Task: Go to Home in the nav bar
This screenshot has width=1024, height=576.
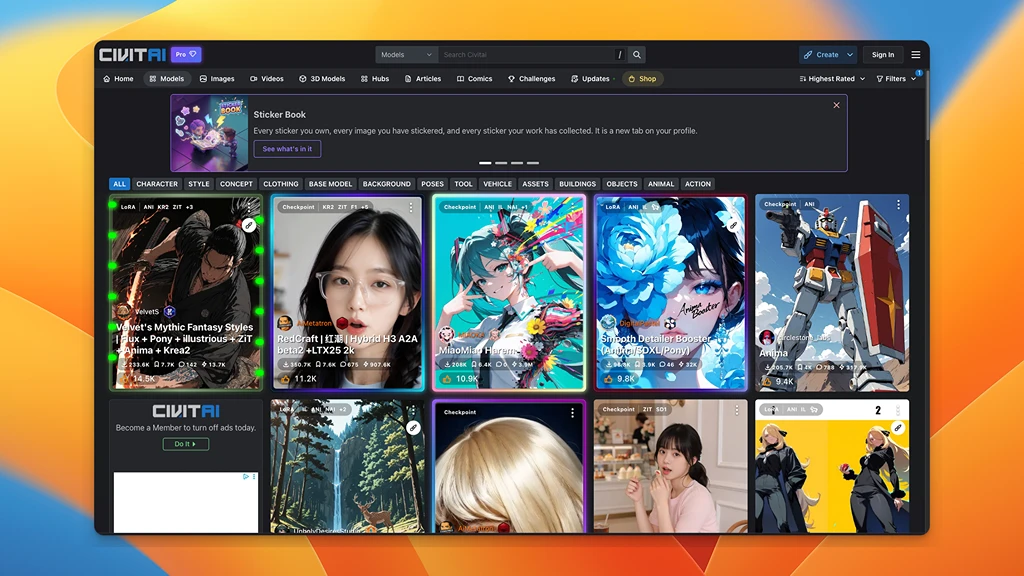Action: [118, 78]
